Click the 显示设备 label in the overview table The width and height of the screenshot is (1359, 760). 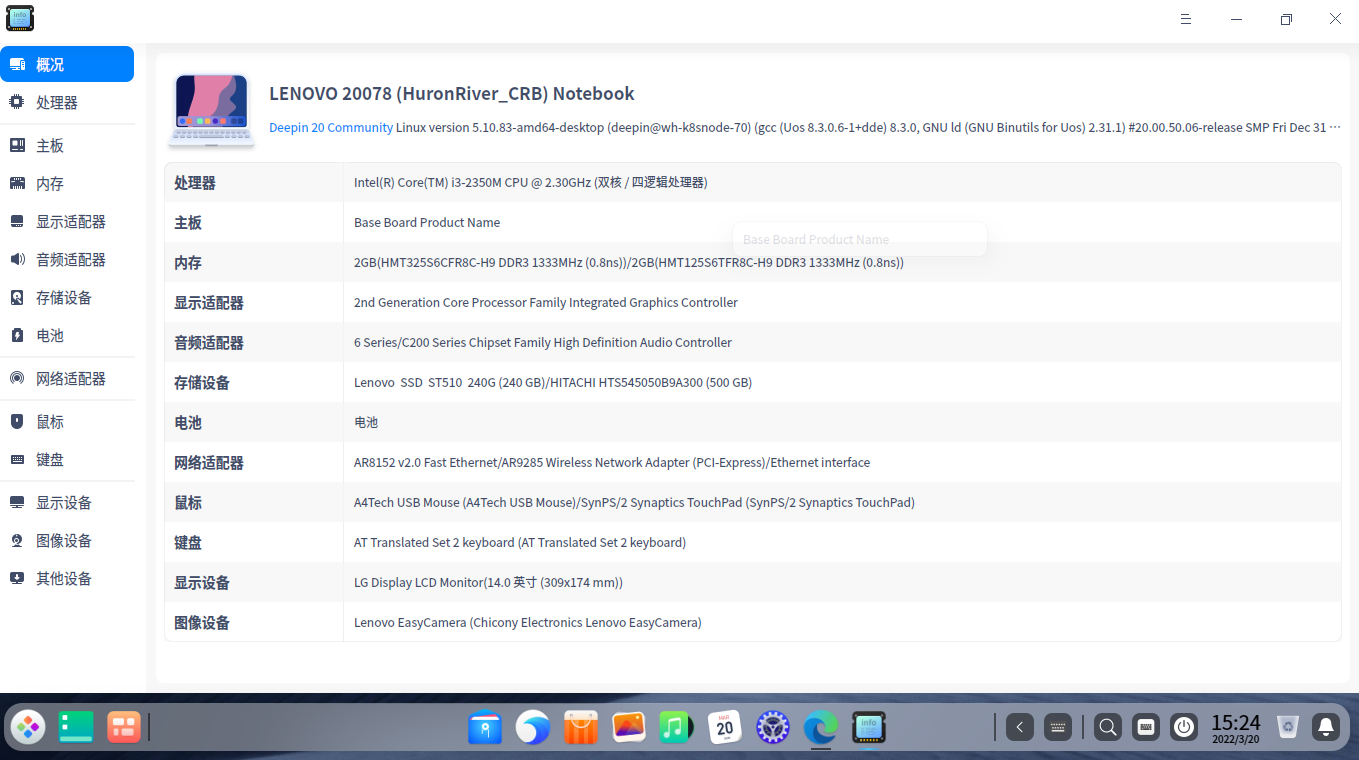[202, 583]
